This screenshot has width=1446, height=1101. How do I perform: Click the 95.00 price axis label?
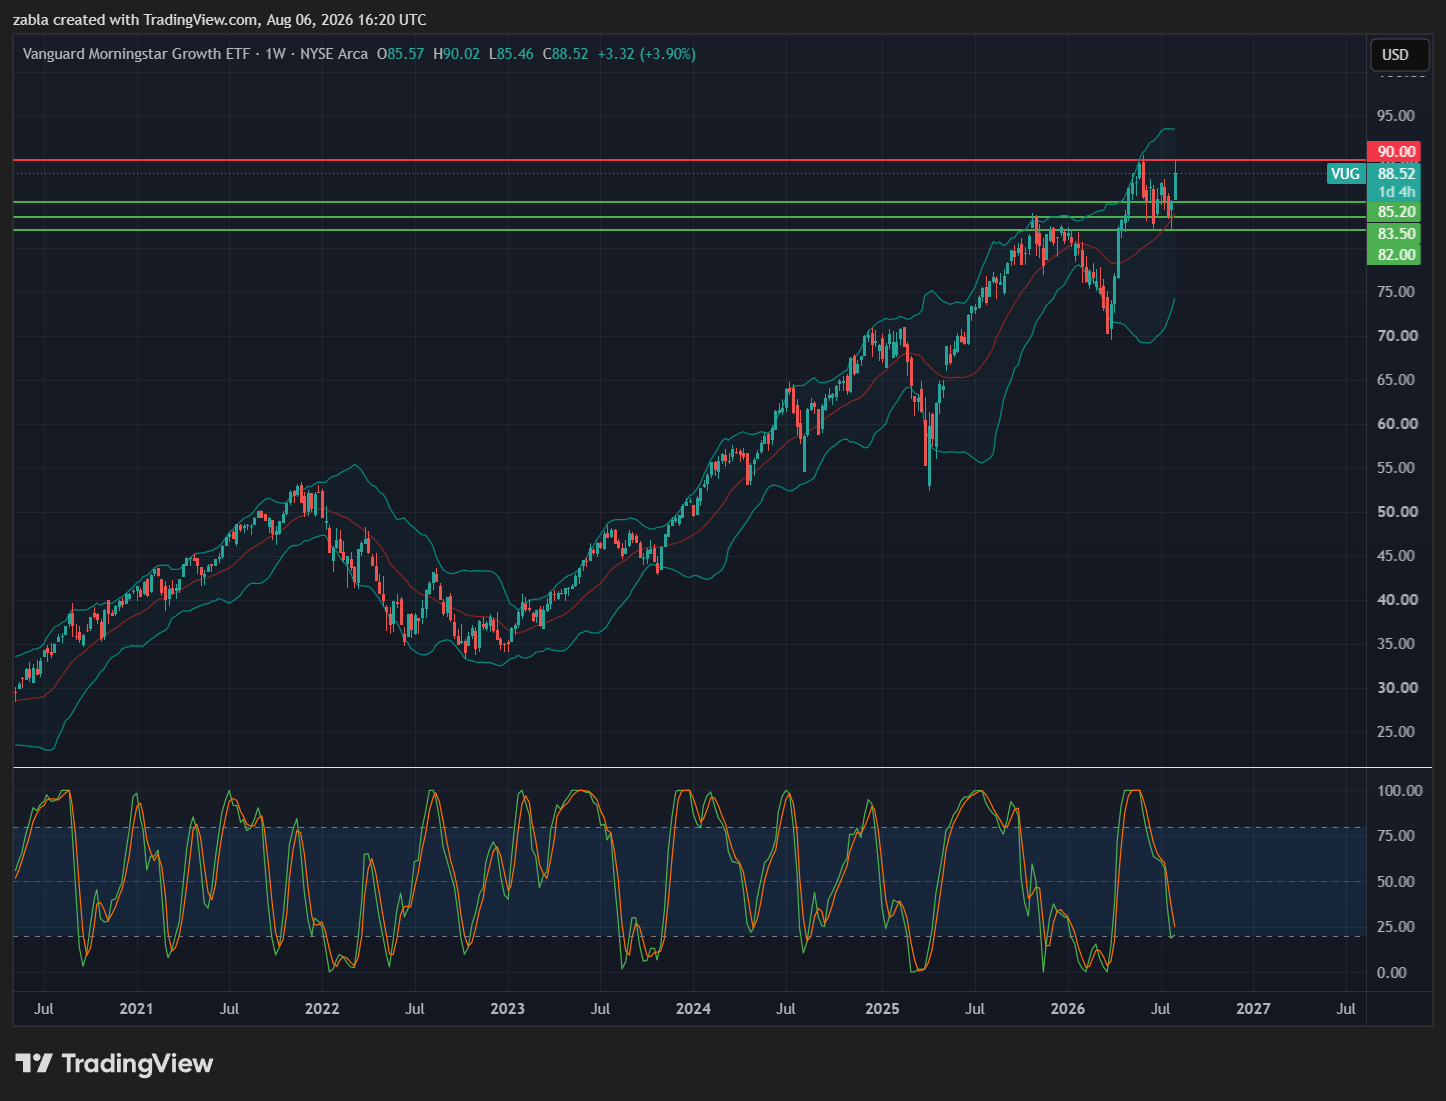click(x=1396, y=116)
